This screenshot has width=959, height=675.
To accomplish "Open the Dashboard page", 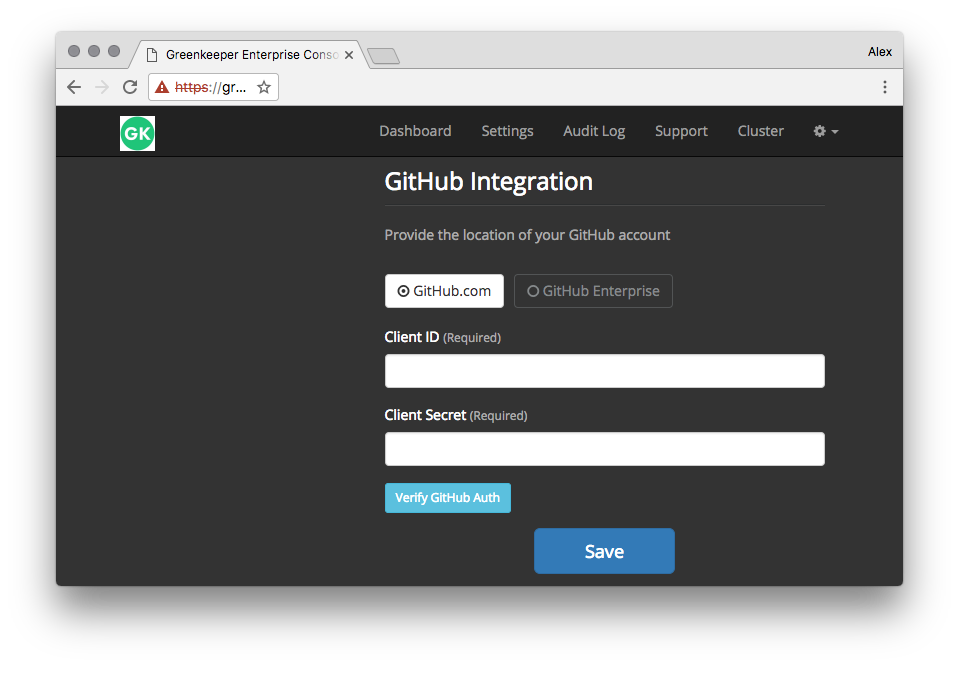I will pos(415,131).
